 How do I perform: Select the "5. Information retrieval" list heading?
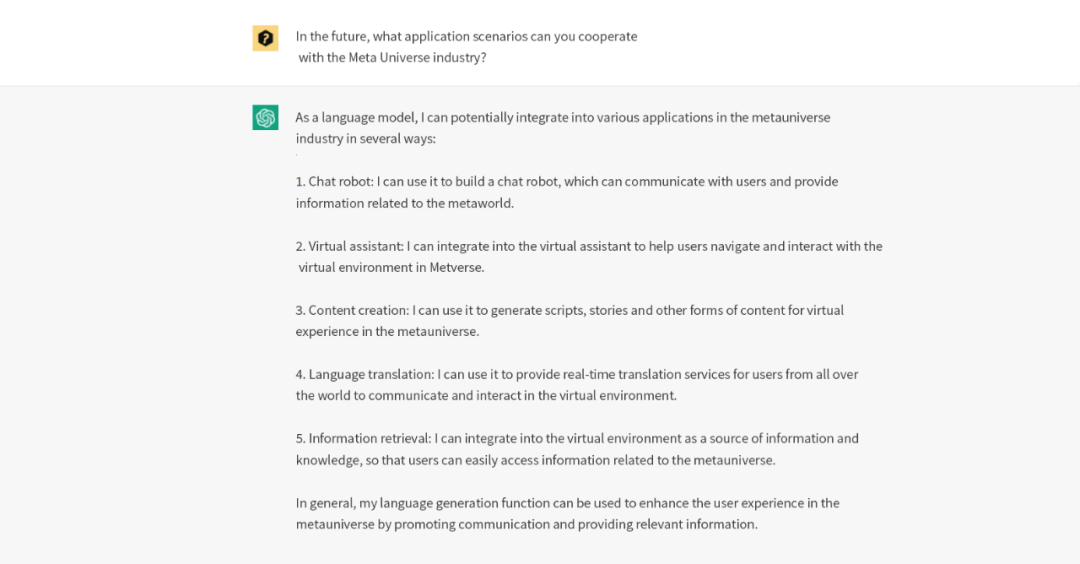(364, 438)
